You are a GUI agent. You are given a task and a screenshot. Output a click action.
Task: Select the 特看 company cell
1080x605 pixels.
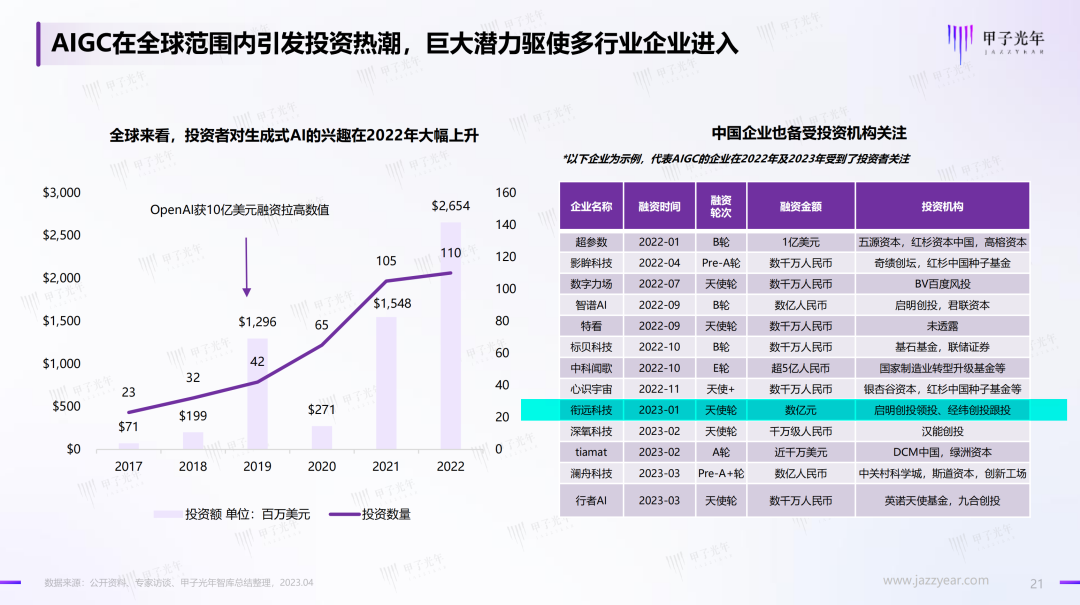click(591, 326)
